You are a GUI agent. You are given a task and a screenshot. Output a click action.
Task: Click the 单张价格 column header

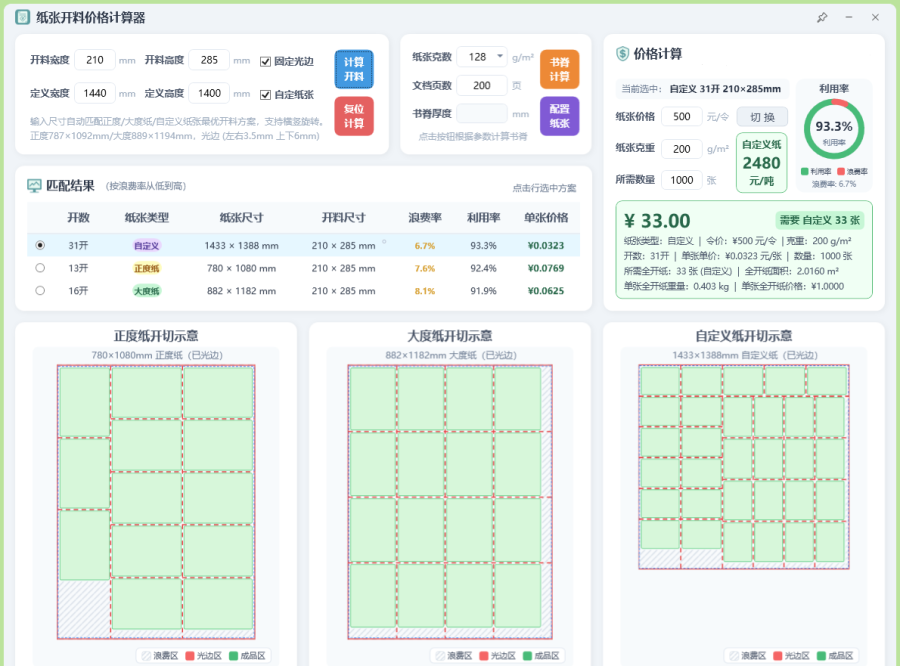click(546, 218)
